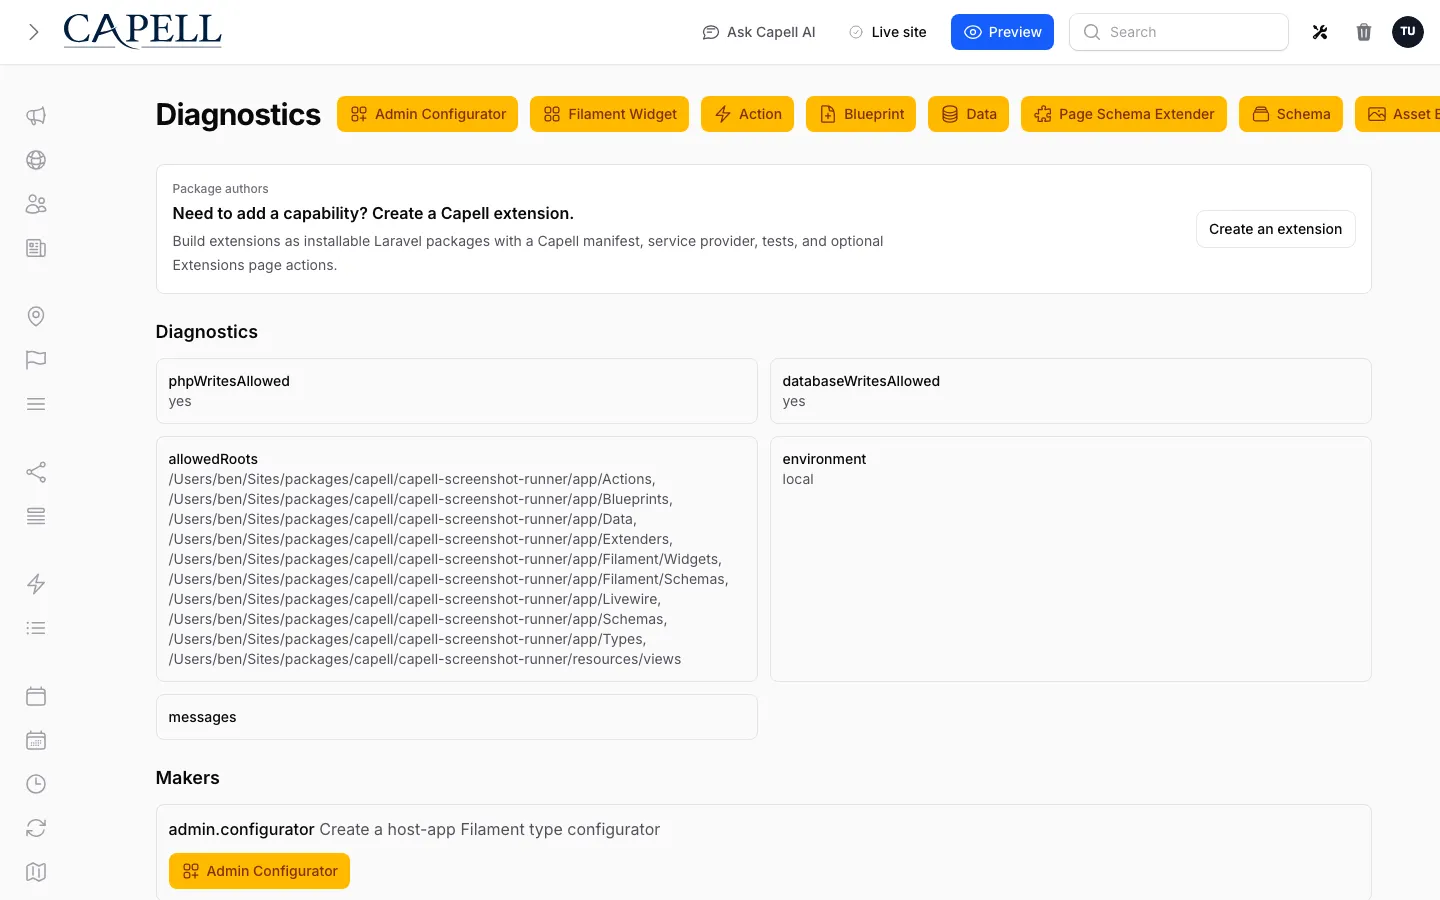This screenshot has width=1440, height=900.
Task: Open the TU user avatar menu
Action: coord(1408,32)
